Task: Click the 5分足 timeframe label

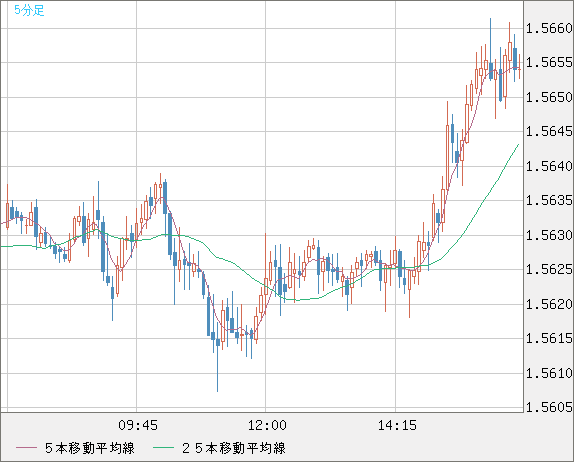Action: pos(29,10)
